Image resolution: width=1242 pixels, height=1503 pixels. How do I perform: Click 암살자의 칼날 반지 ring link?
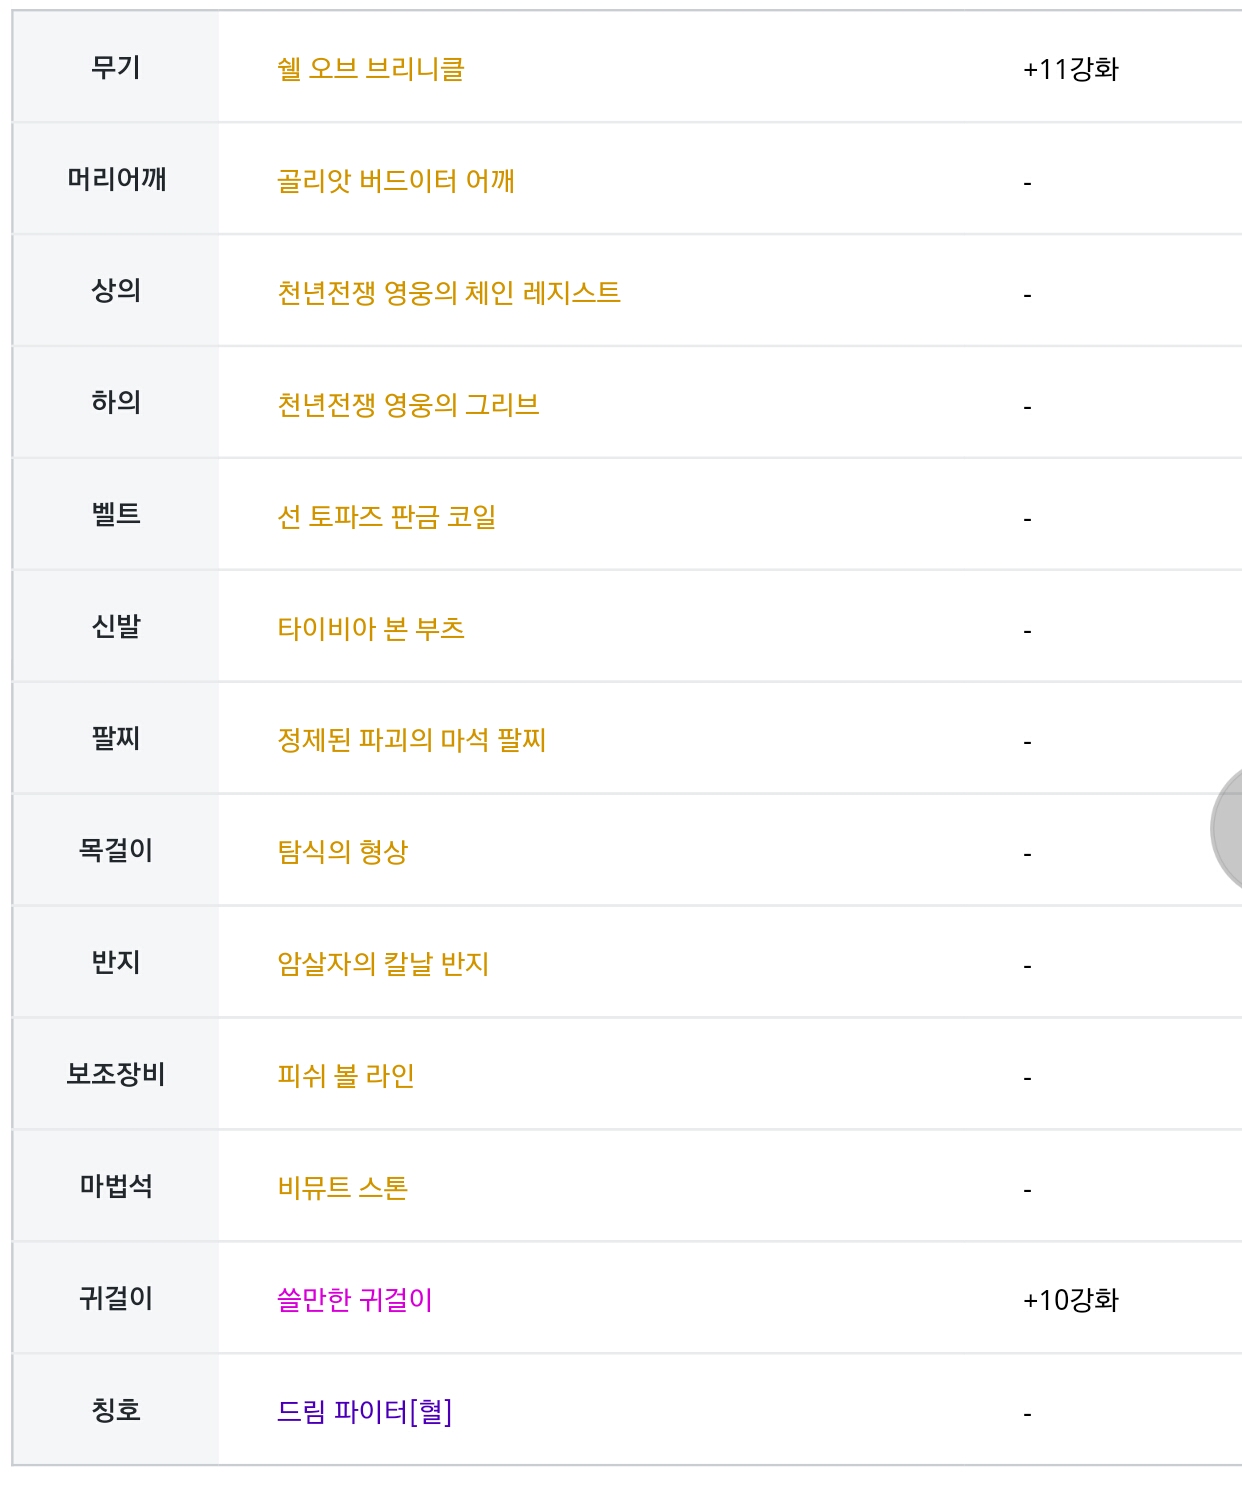tap(382, 964)
